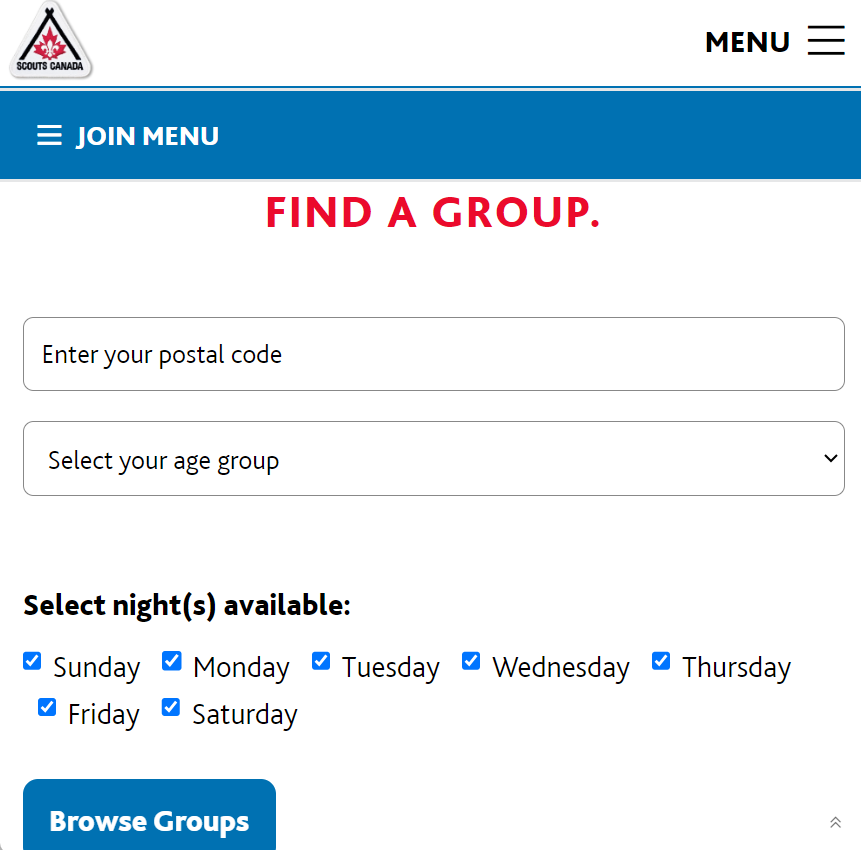861x850 pixels.
Task: Open the Select your age group dropdown
Action: click(433, 459)
